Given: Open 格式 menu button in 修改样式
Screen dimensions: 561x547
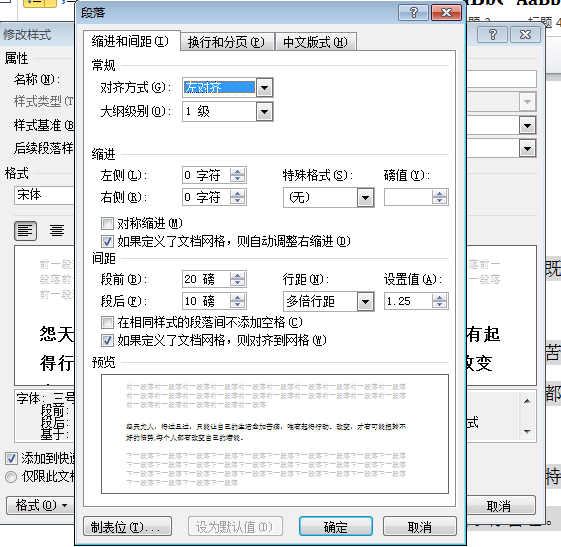Looking at the screenshot, I should coord(40,506).
